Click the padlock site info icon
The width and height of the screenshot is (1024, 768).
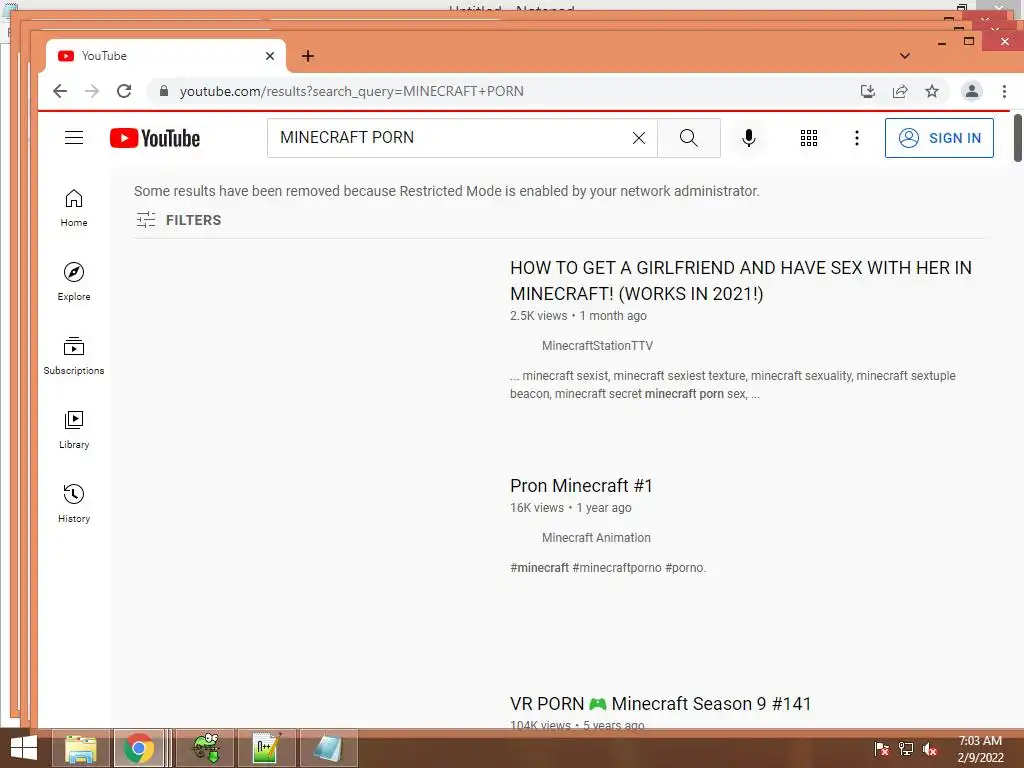pos(164,91)
